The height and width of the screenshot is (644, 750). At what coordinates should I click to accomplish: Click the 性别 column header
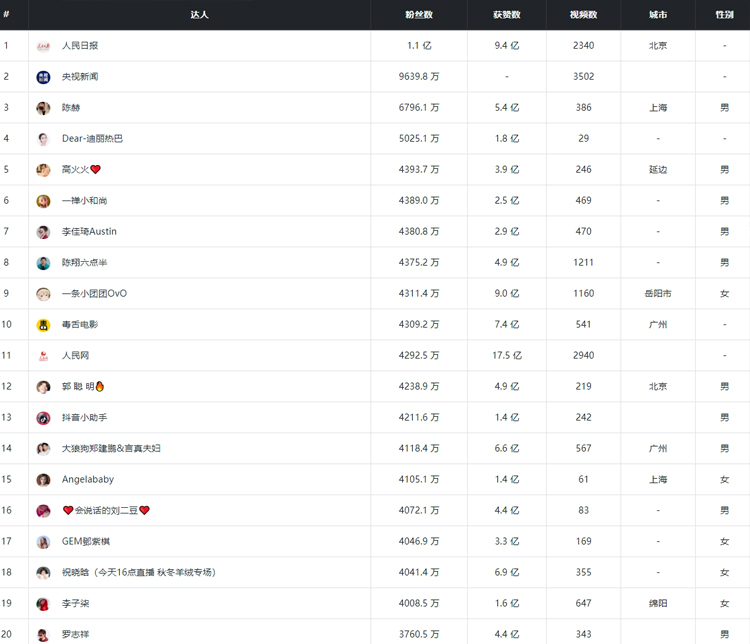[x=725, y=15]
